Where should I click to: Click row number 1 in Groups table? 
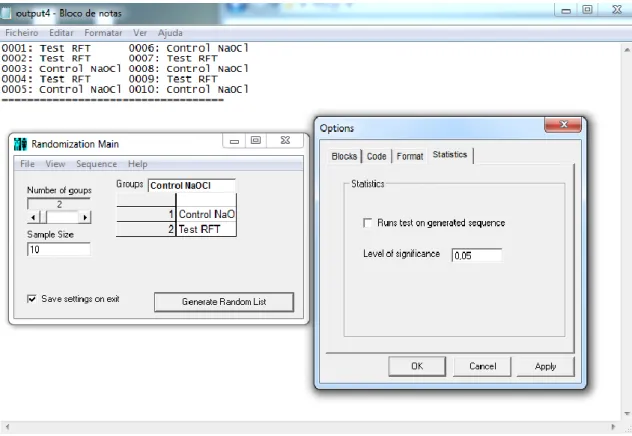pos(146,214)
